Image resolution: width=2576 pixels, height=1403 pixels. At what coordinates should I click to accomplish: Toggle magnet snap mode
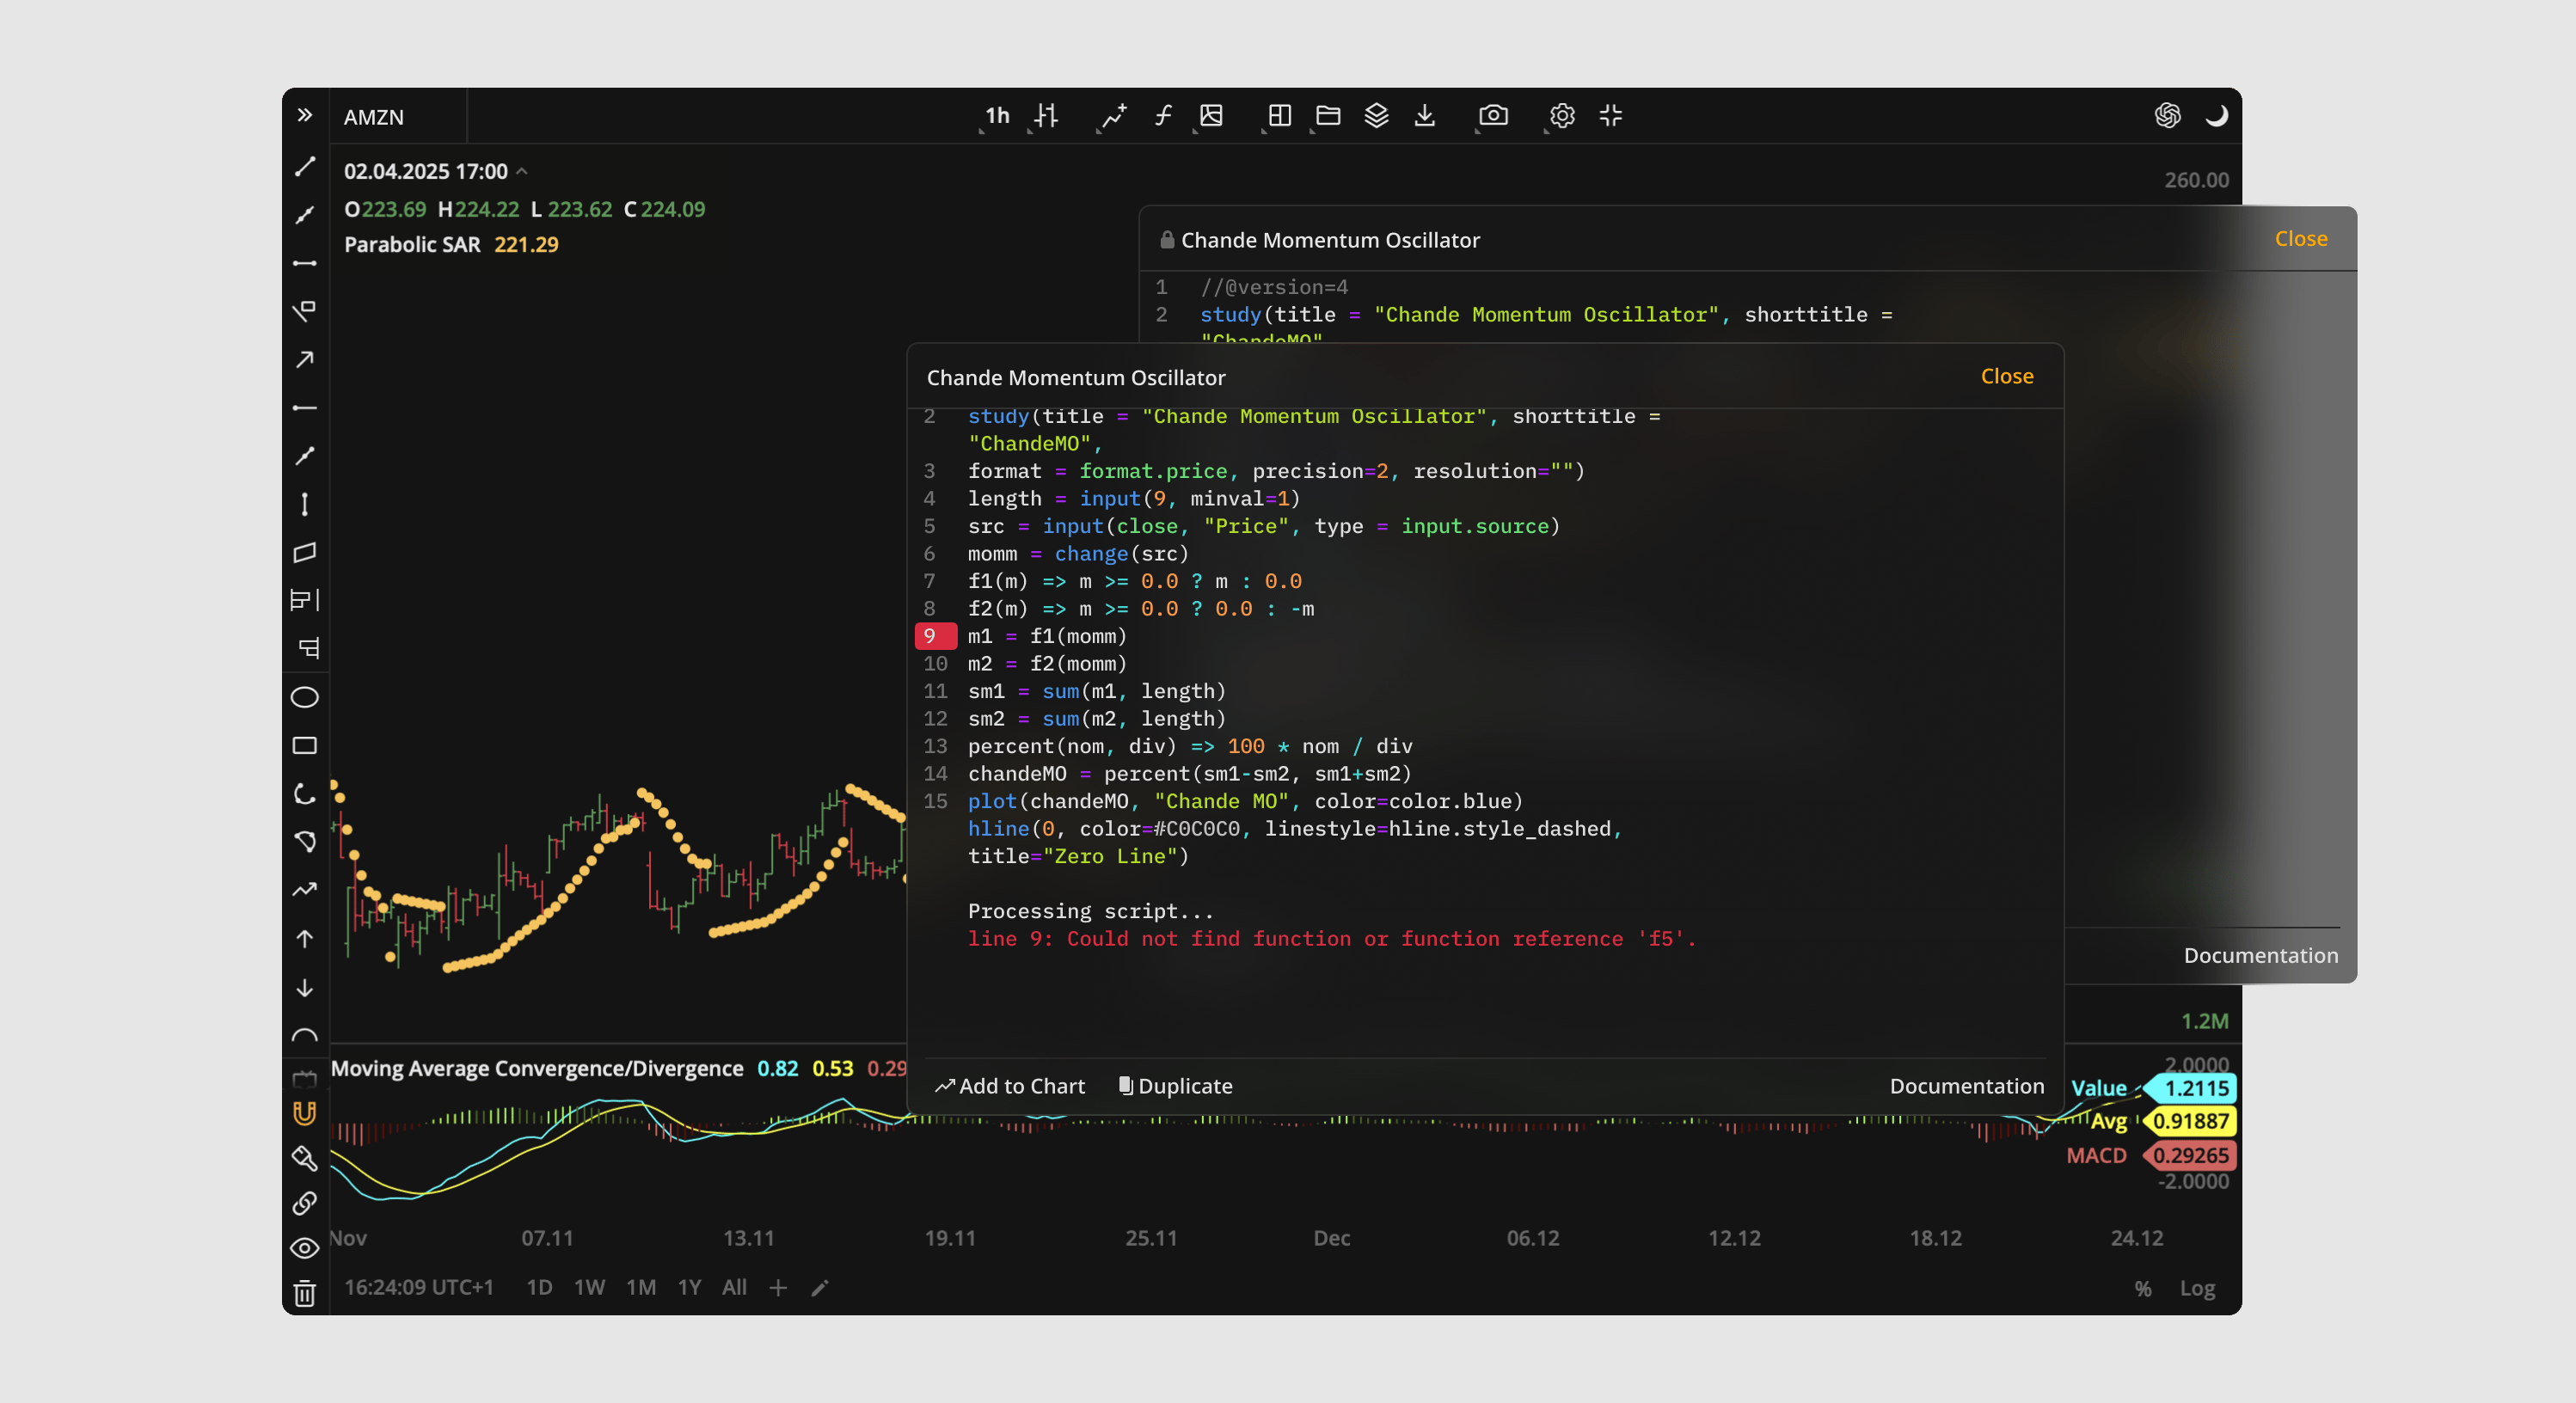305,1113
